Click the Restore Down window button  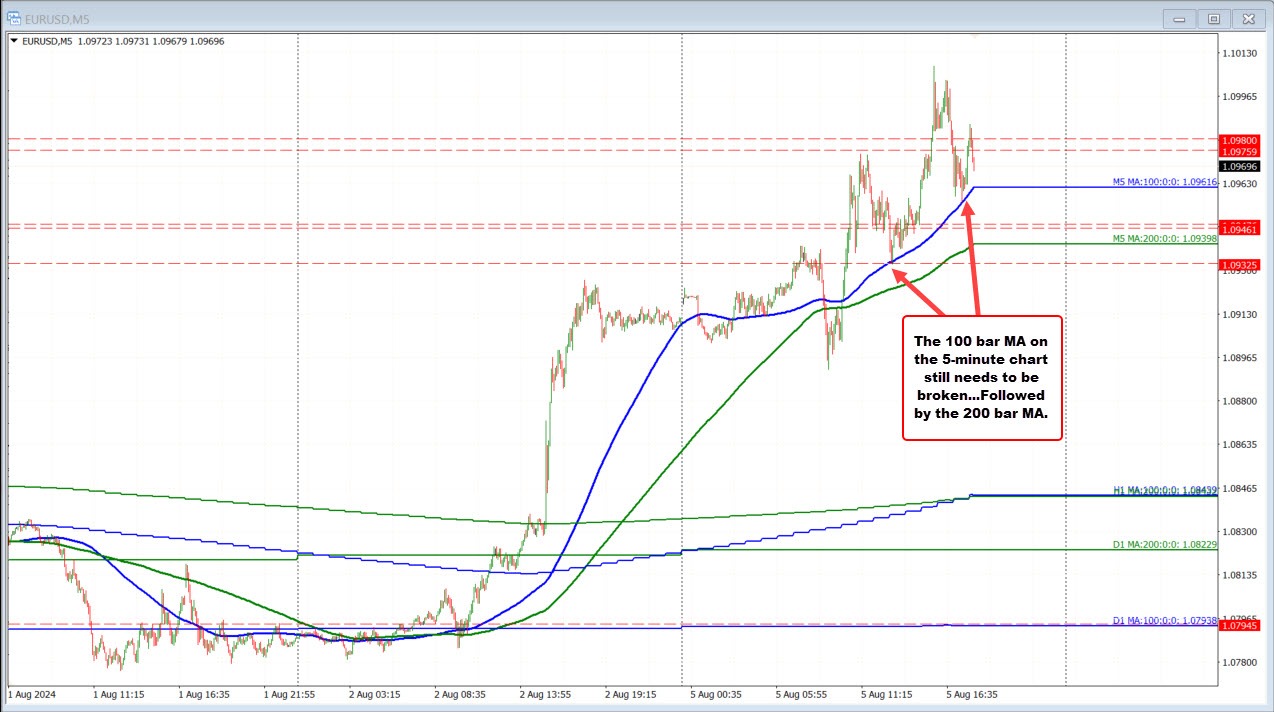pos(1213,18)
